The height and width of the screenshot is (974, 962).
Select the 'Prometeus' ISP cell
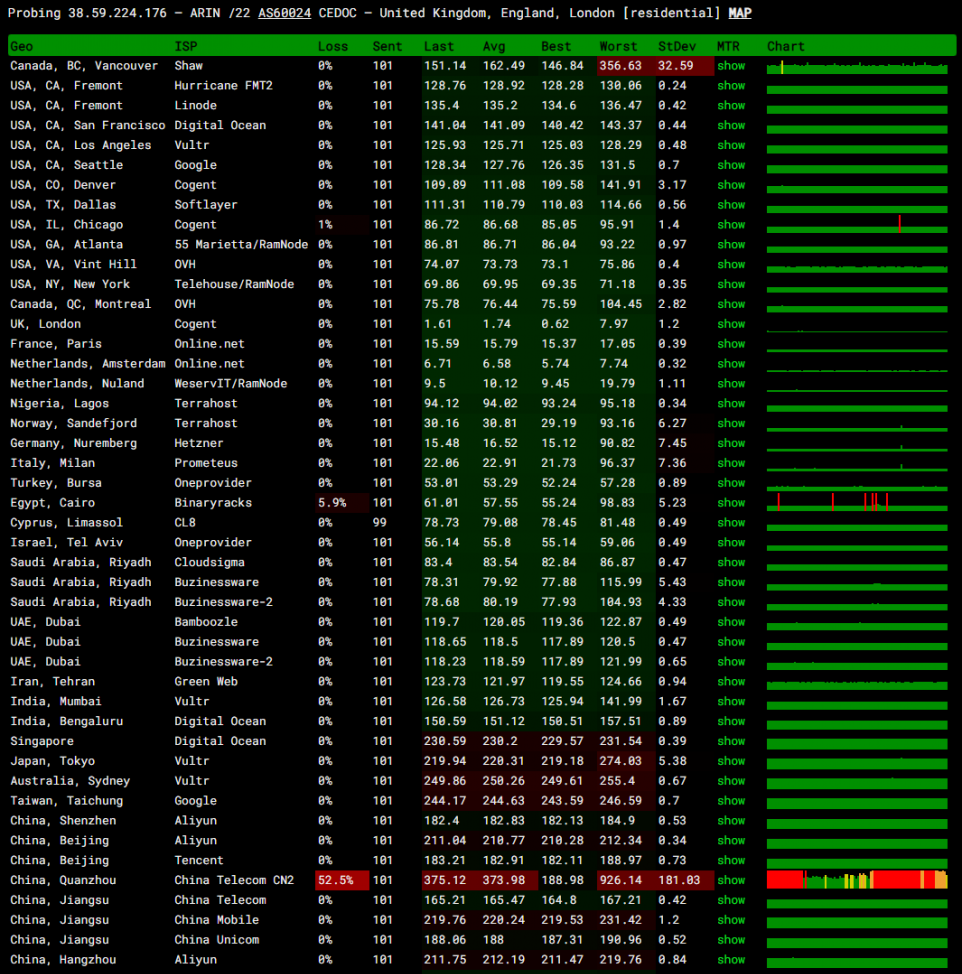[206, 463]
